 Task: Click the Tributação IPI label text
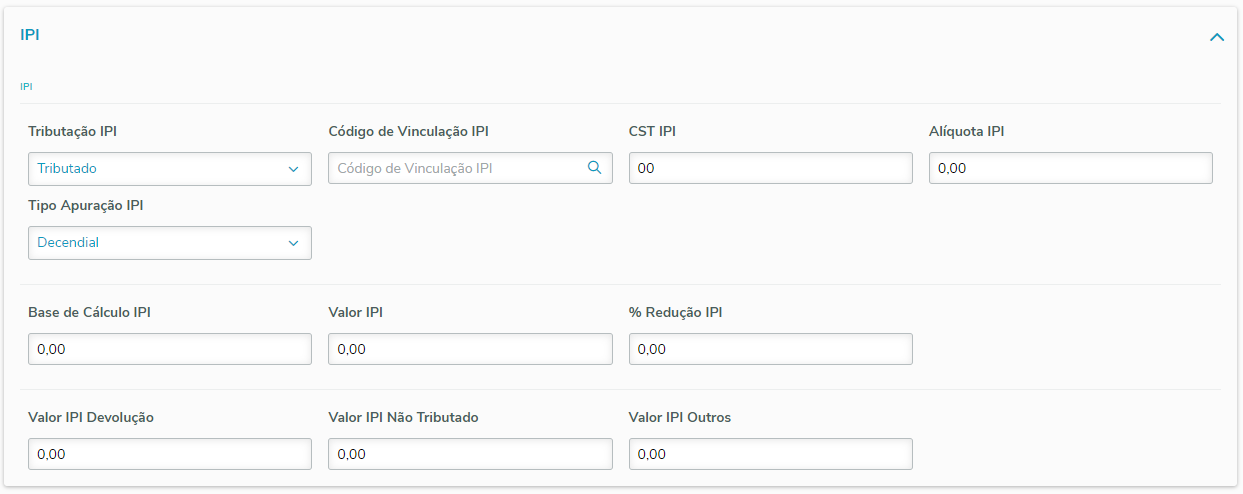coord(79,132)
